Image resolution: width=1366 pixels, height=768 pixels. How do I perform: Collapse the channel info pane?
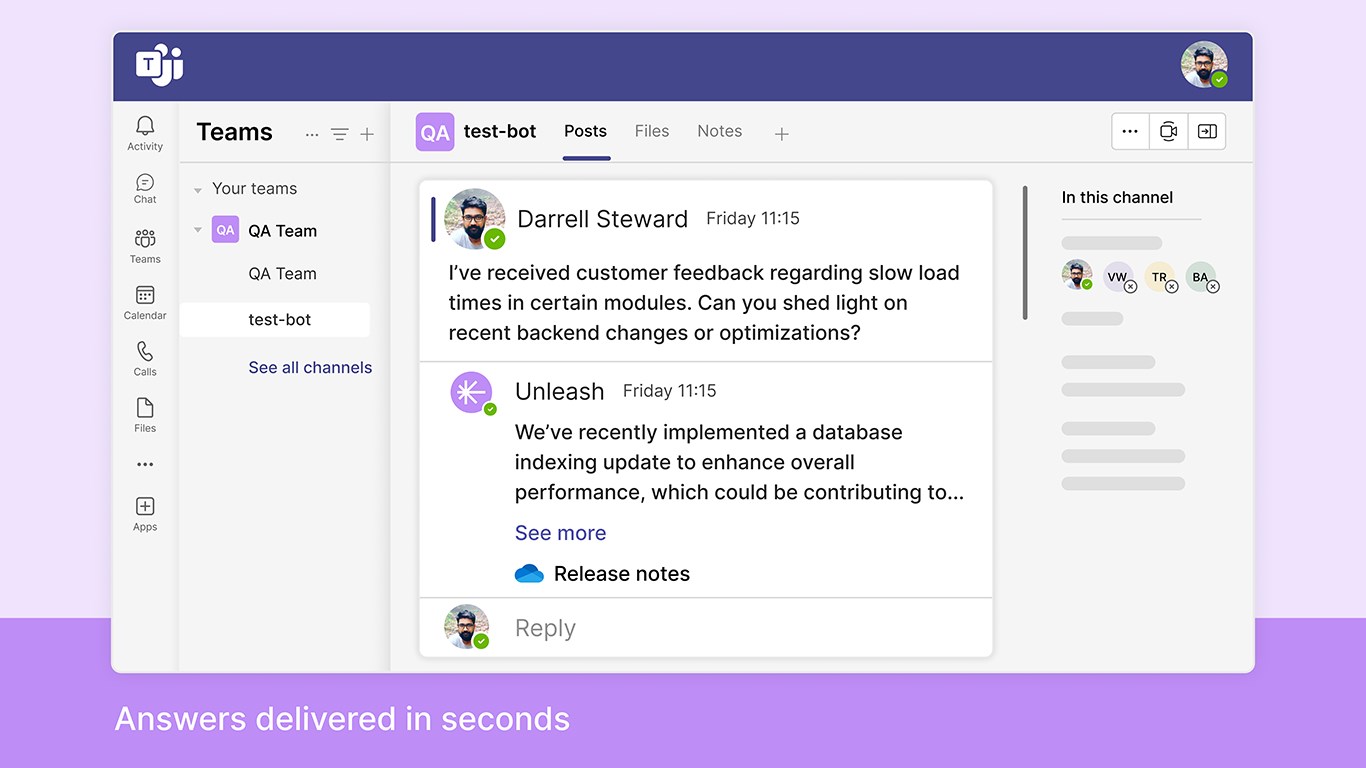1207,131
